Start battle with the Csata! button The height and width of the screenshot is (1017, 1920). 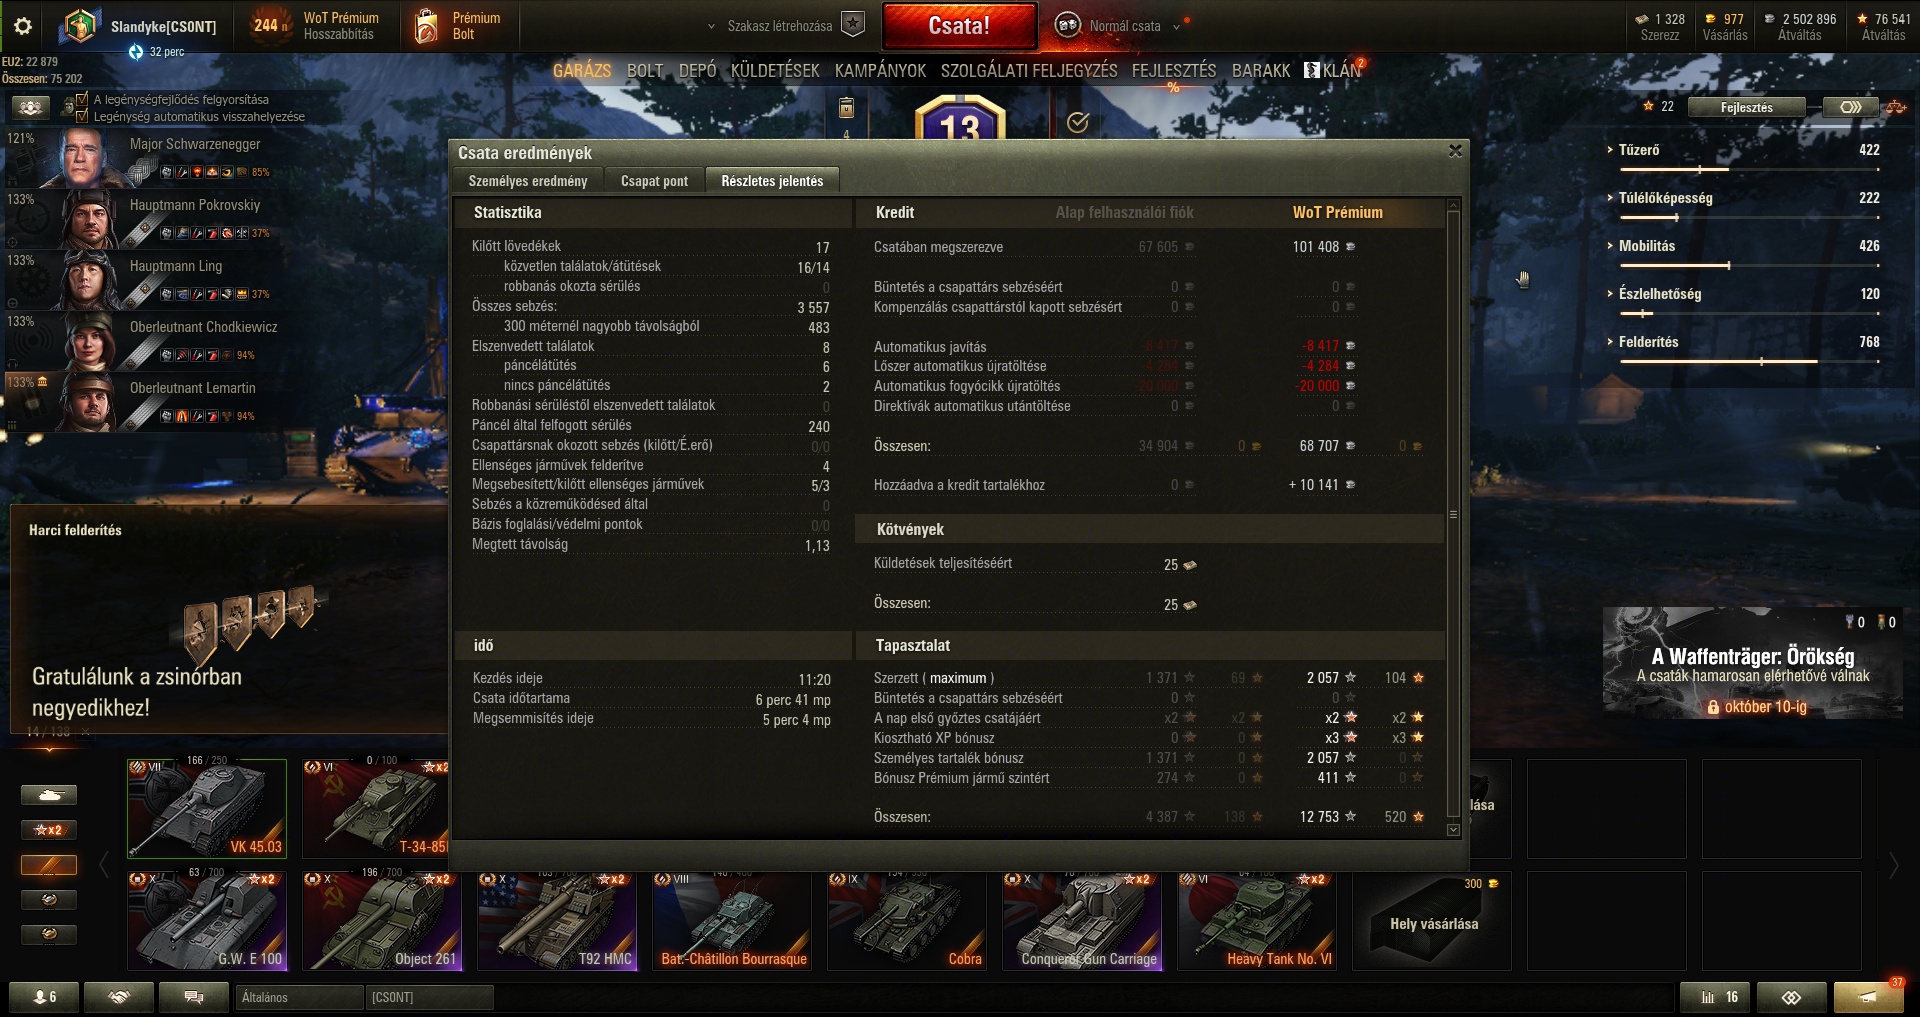959,26
